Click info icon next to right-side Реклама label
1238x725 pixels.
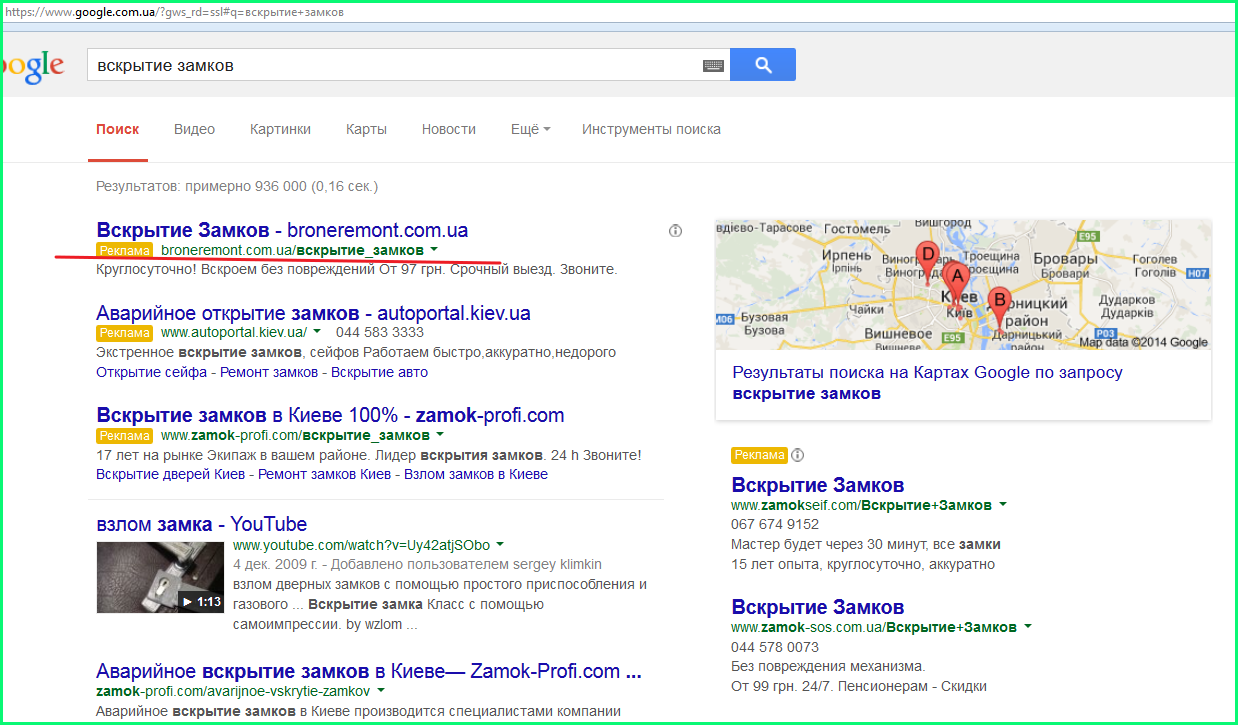(797, 455)
